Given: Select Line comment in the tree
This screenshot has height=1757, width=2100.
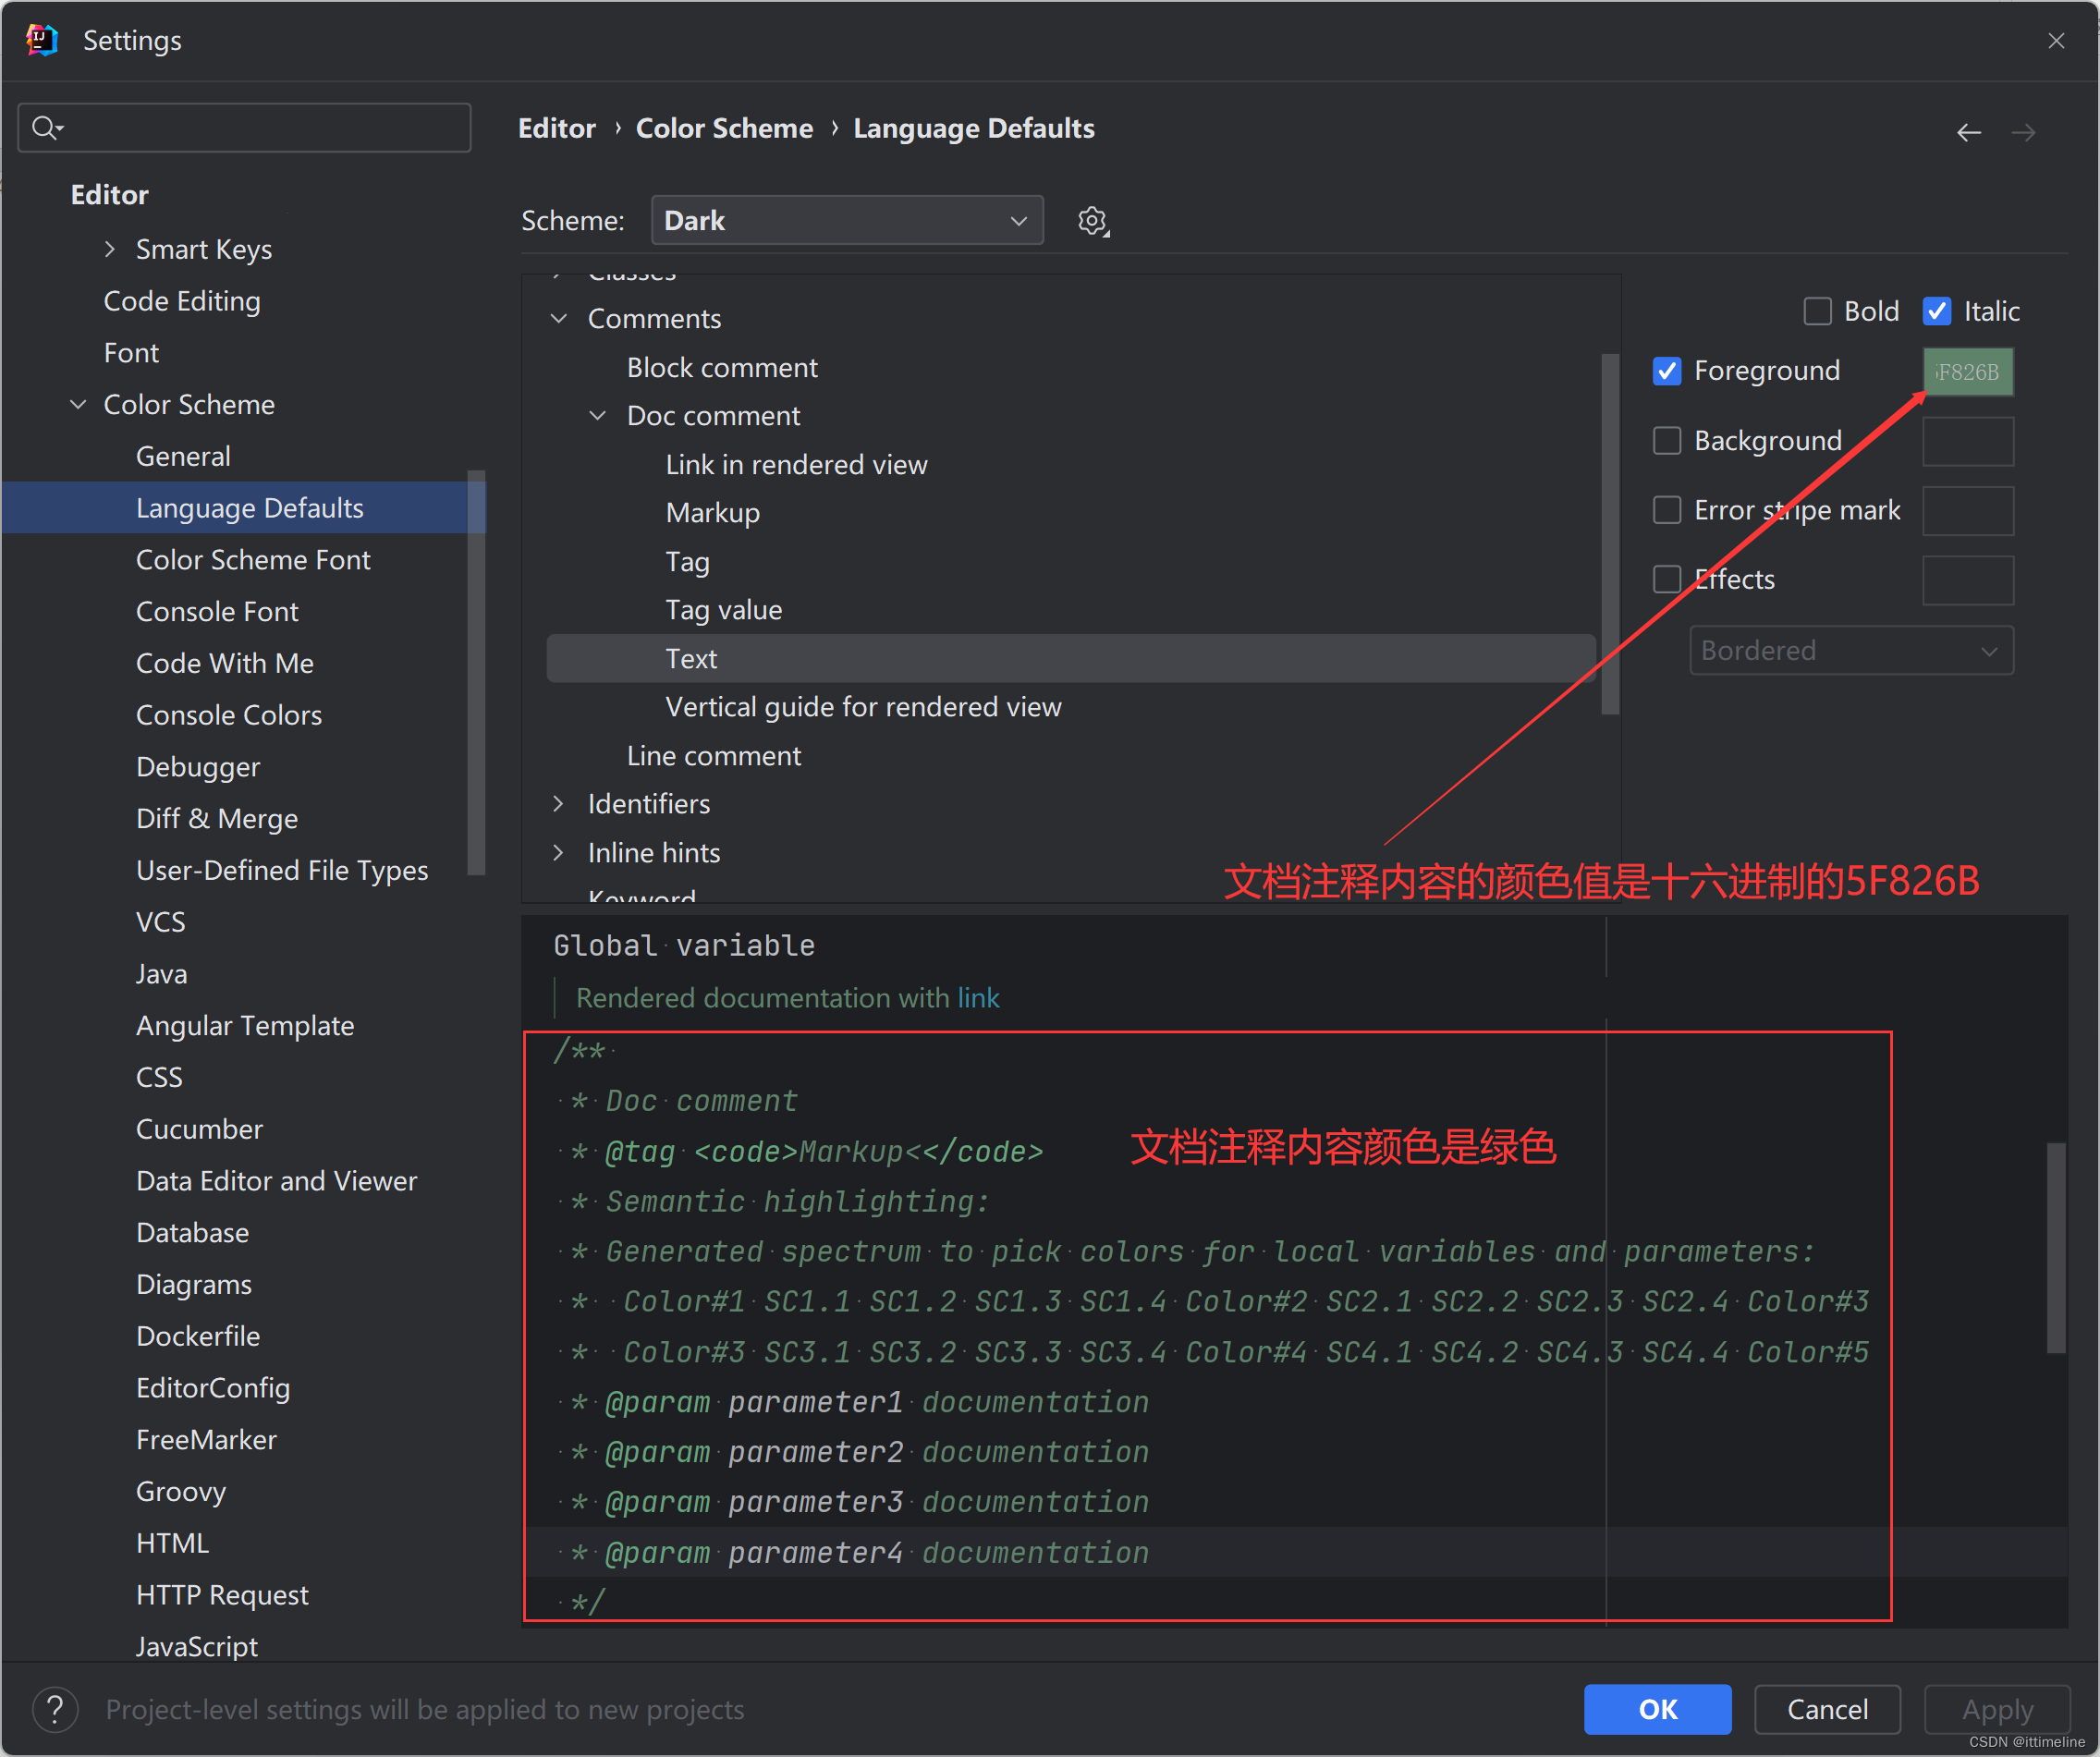Looking at the screenshot, I should (714, 756).
